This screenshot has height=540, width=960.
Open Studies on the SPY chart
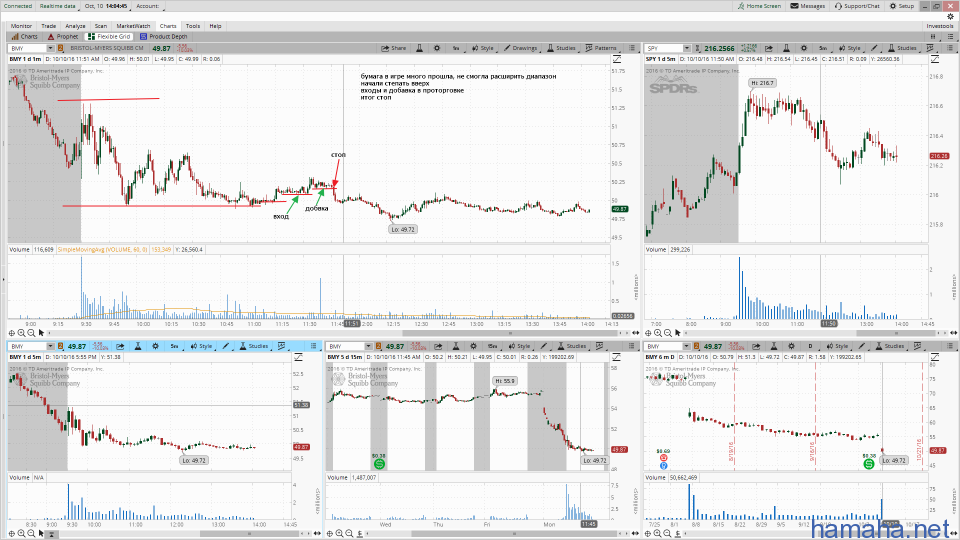(902, 48)
